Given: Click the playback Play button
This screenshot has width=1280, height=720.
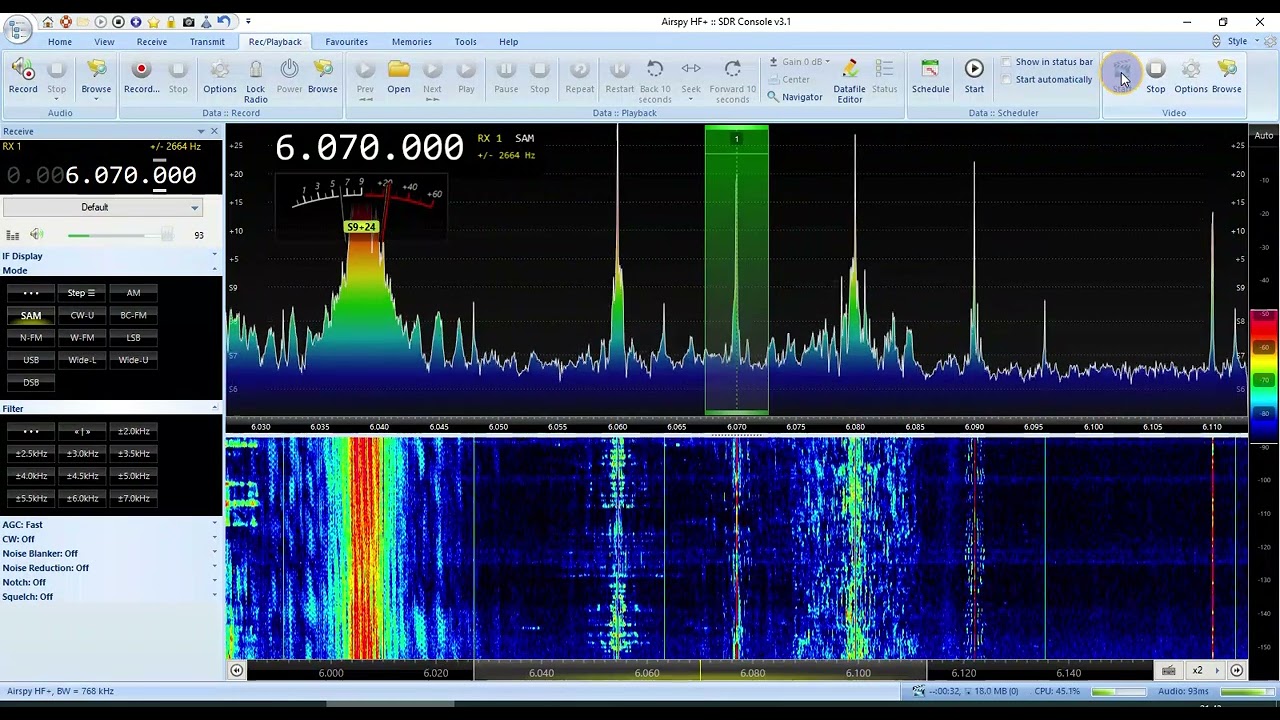Looking at the screenshot, I should (x=466, y=76).
